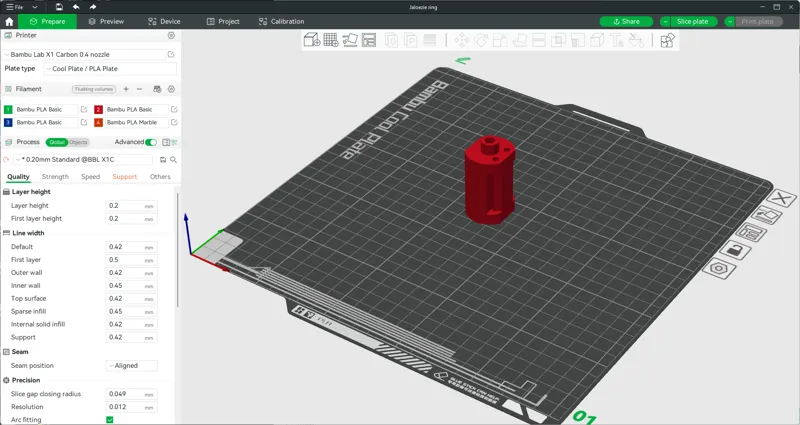Toggle the Advanced settings switch
Viewport: 800px width, 425px height.
point(151,142)
